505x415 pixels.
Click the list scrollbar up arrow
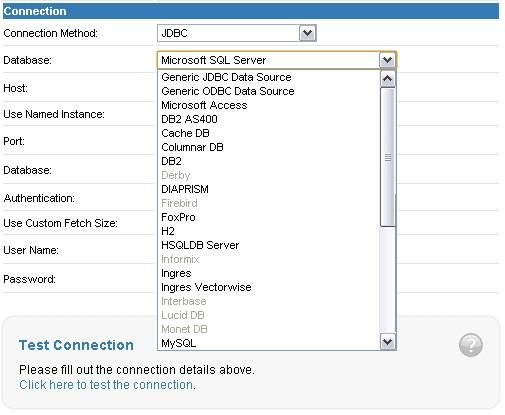387,79
